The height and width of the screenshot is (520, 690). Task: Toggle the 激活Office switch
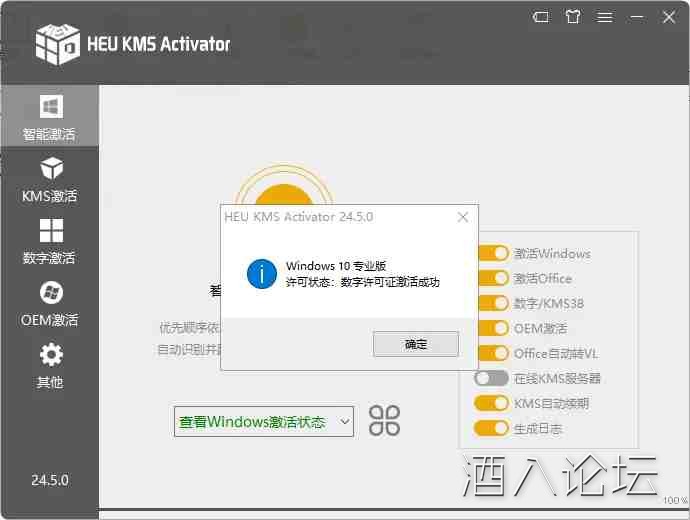[x=492, y=279]
